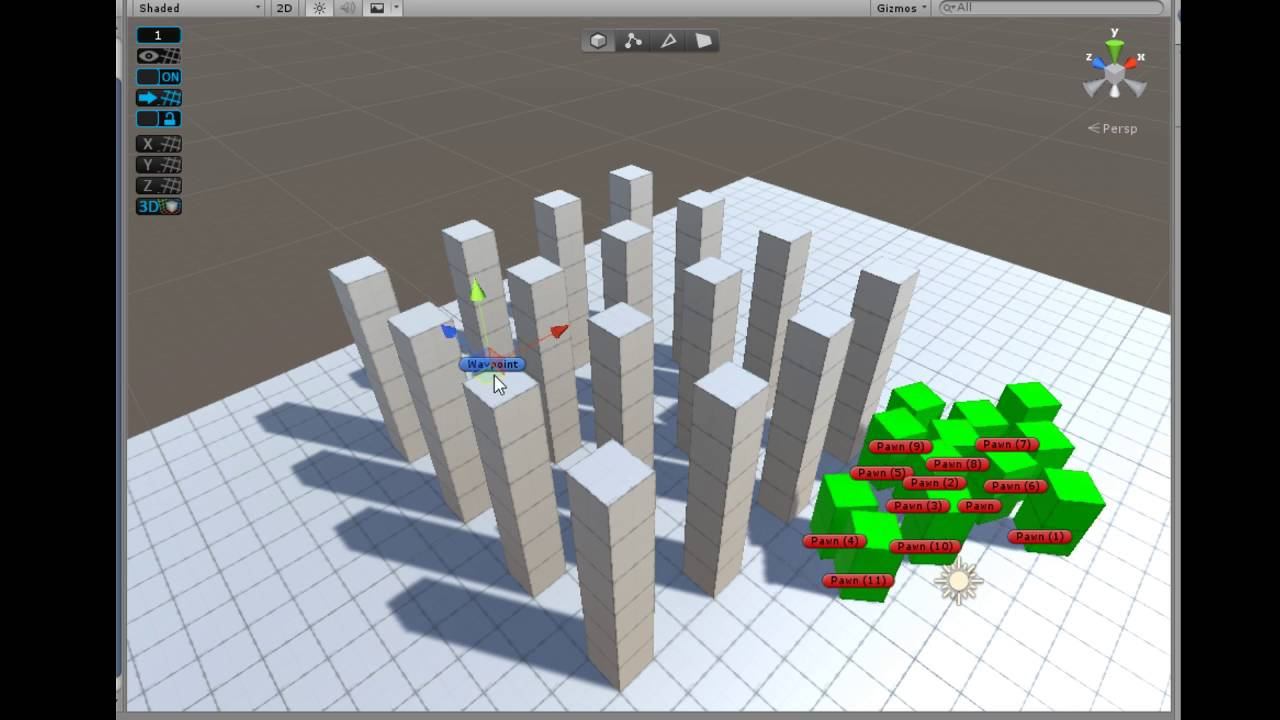Toggle ProGrids grid visibility eye icon

coord(158,56)
